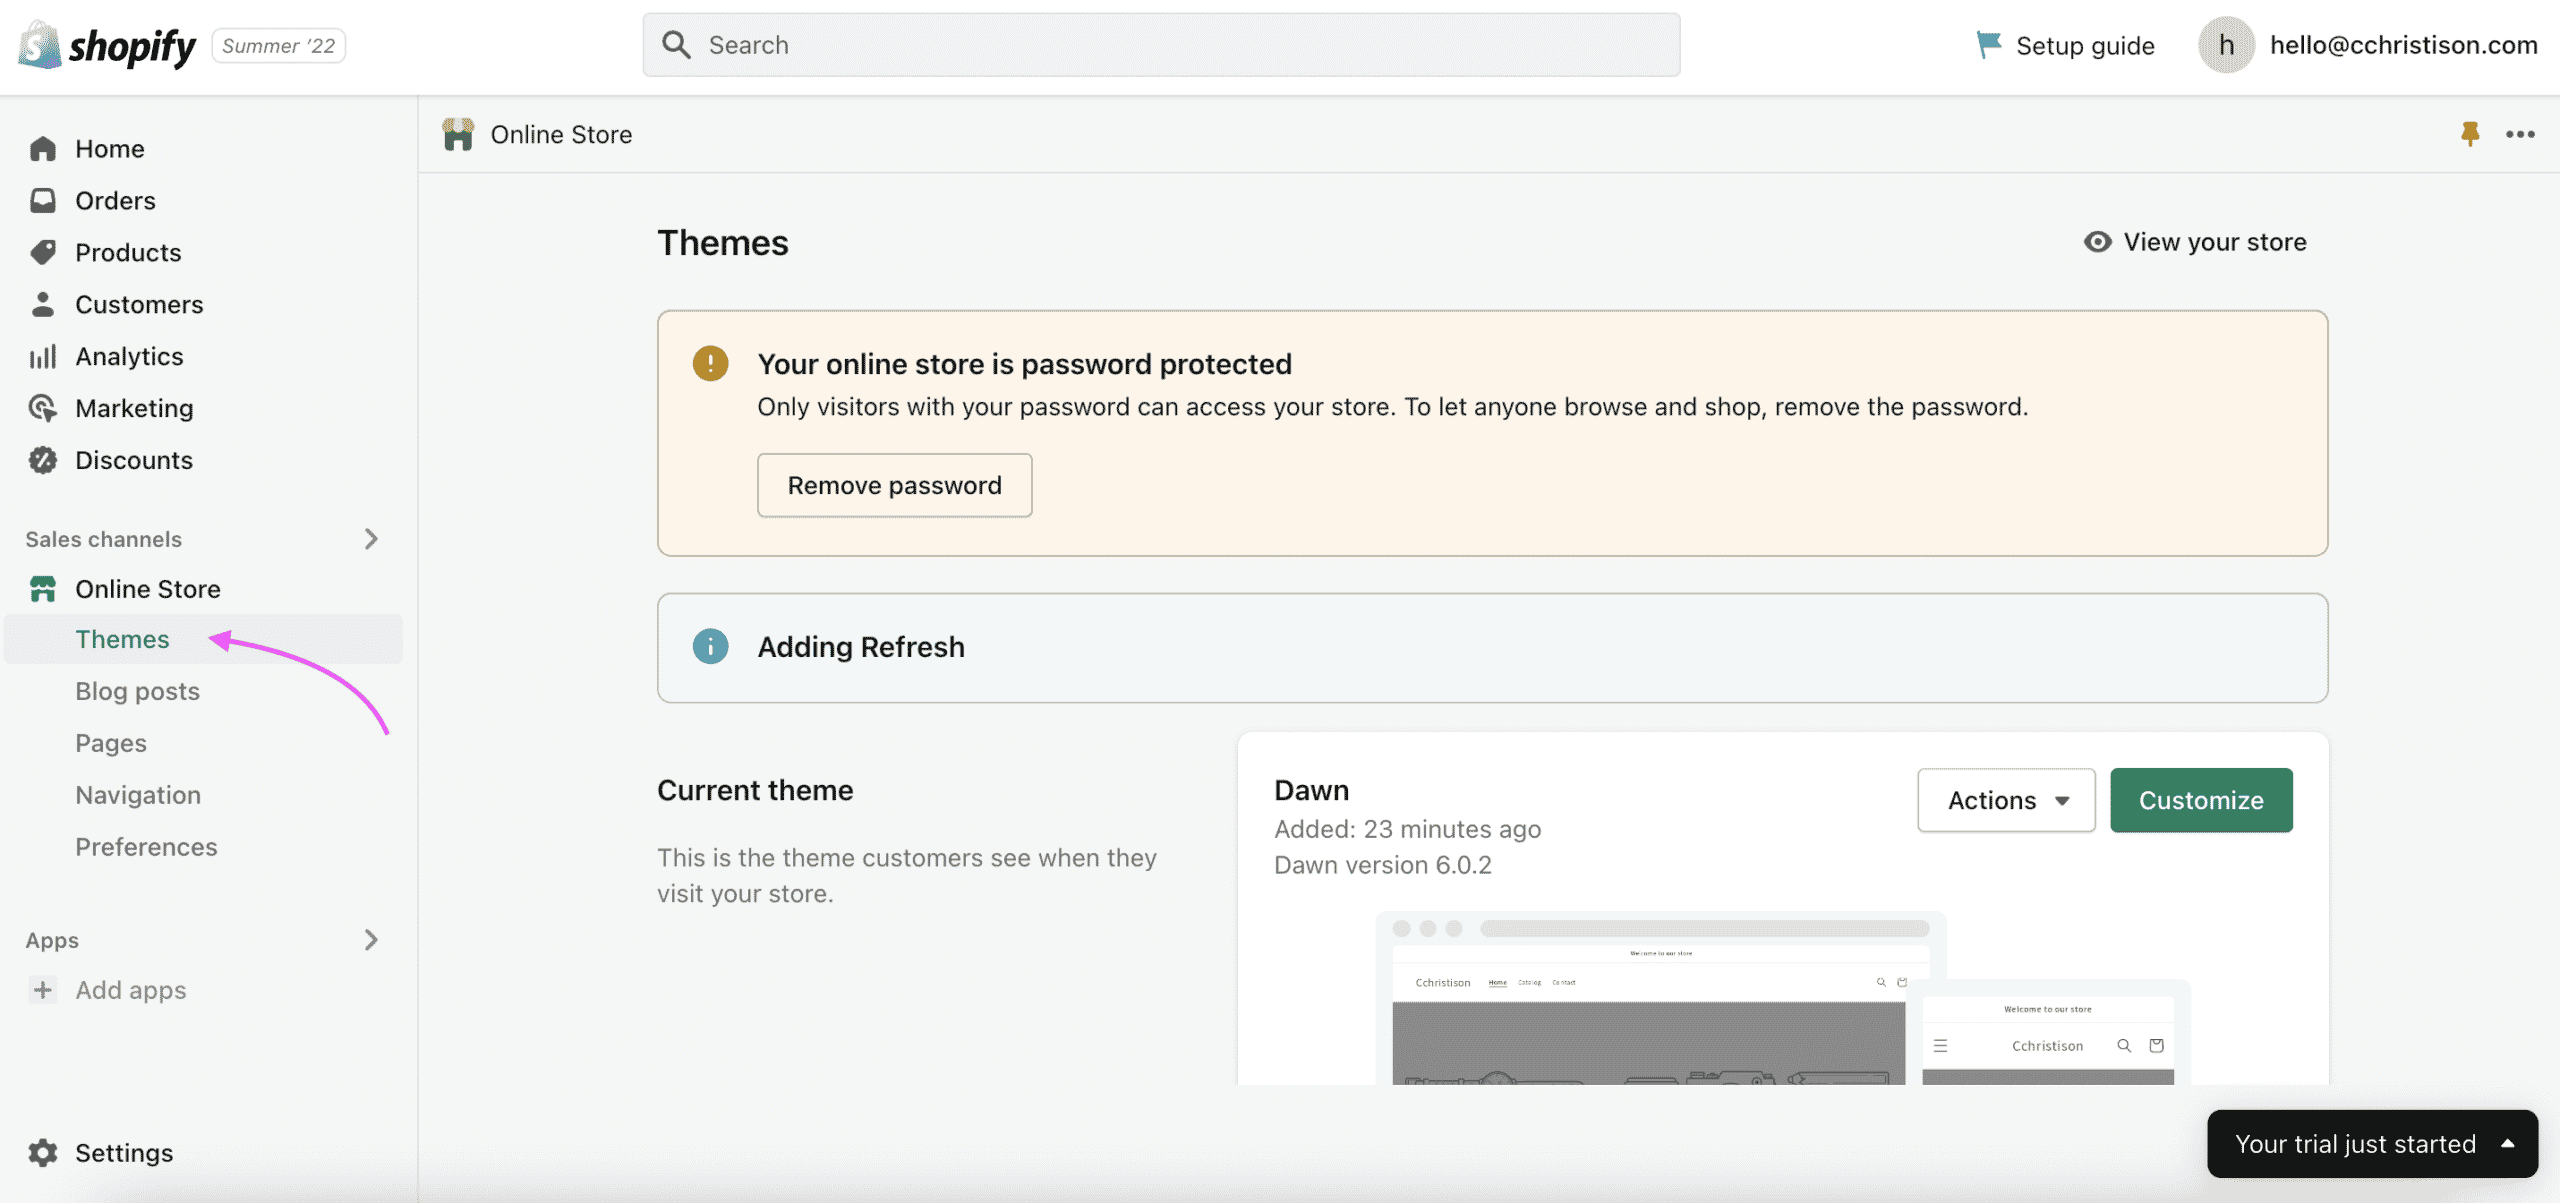Viewport: 2560px width, 1203px height.
Task: Open Settings via the gear icon
Action: 43,1153
